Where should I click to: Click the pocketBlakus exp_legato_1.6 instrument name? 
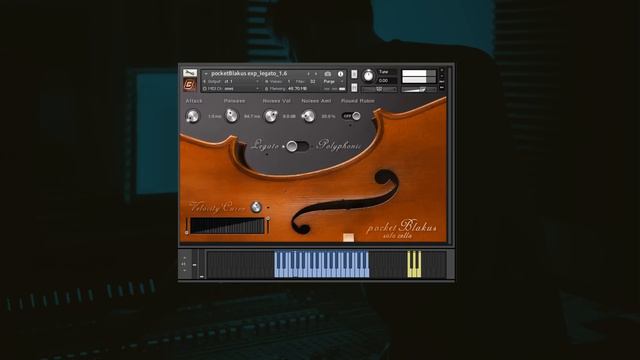[249, 73]
